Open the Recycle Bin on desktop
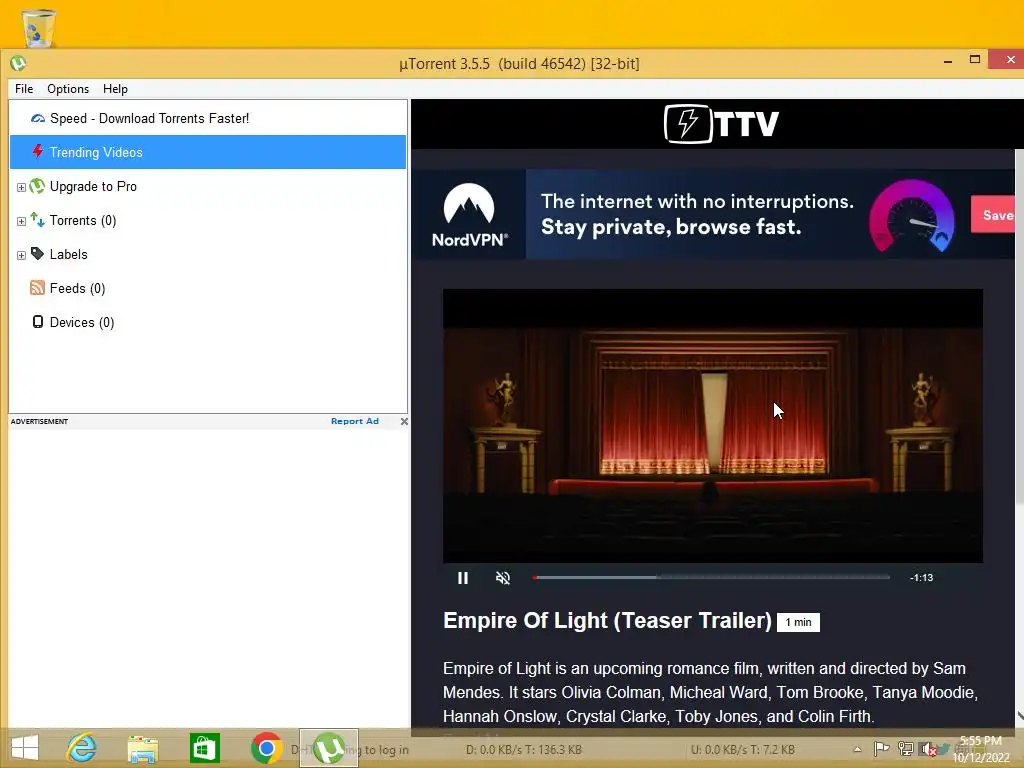 [x=38, y=27]
